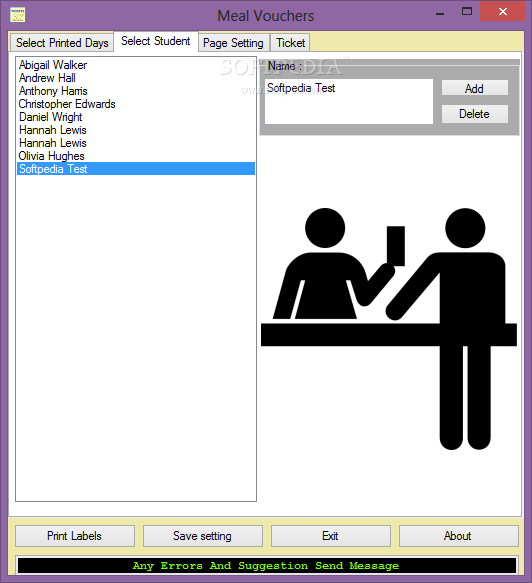Image resolution: width=532 pixels, height=583 pixels.
Task: Click the Name input field containing Softpedia Test
Action: [349, 101]
